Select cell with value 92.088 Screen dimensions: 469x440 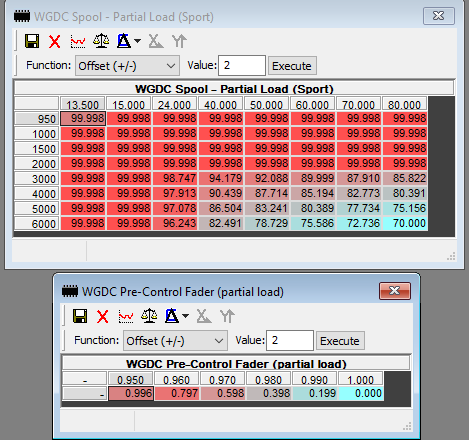click(x=267, y=178)
